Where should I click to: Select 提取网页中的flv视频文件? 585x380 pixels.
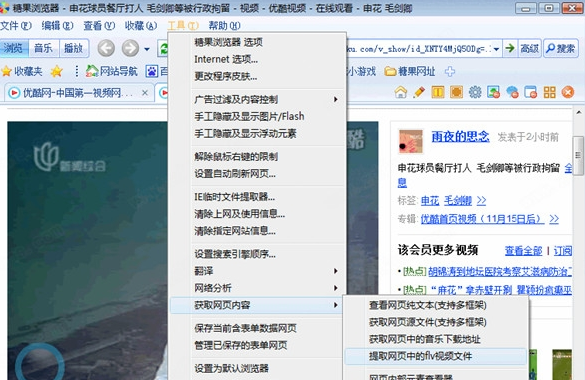tap(435, 356)
